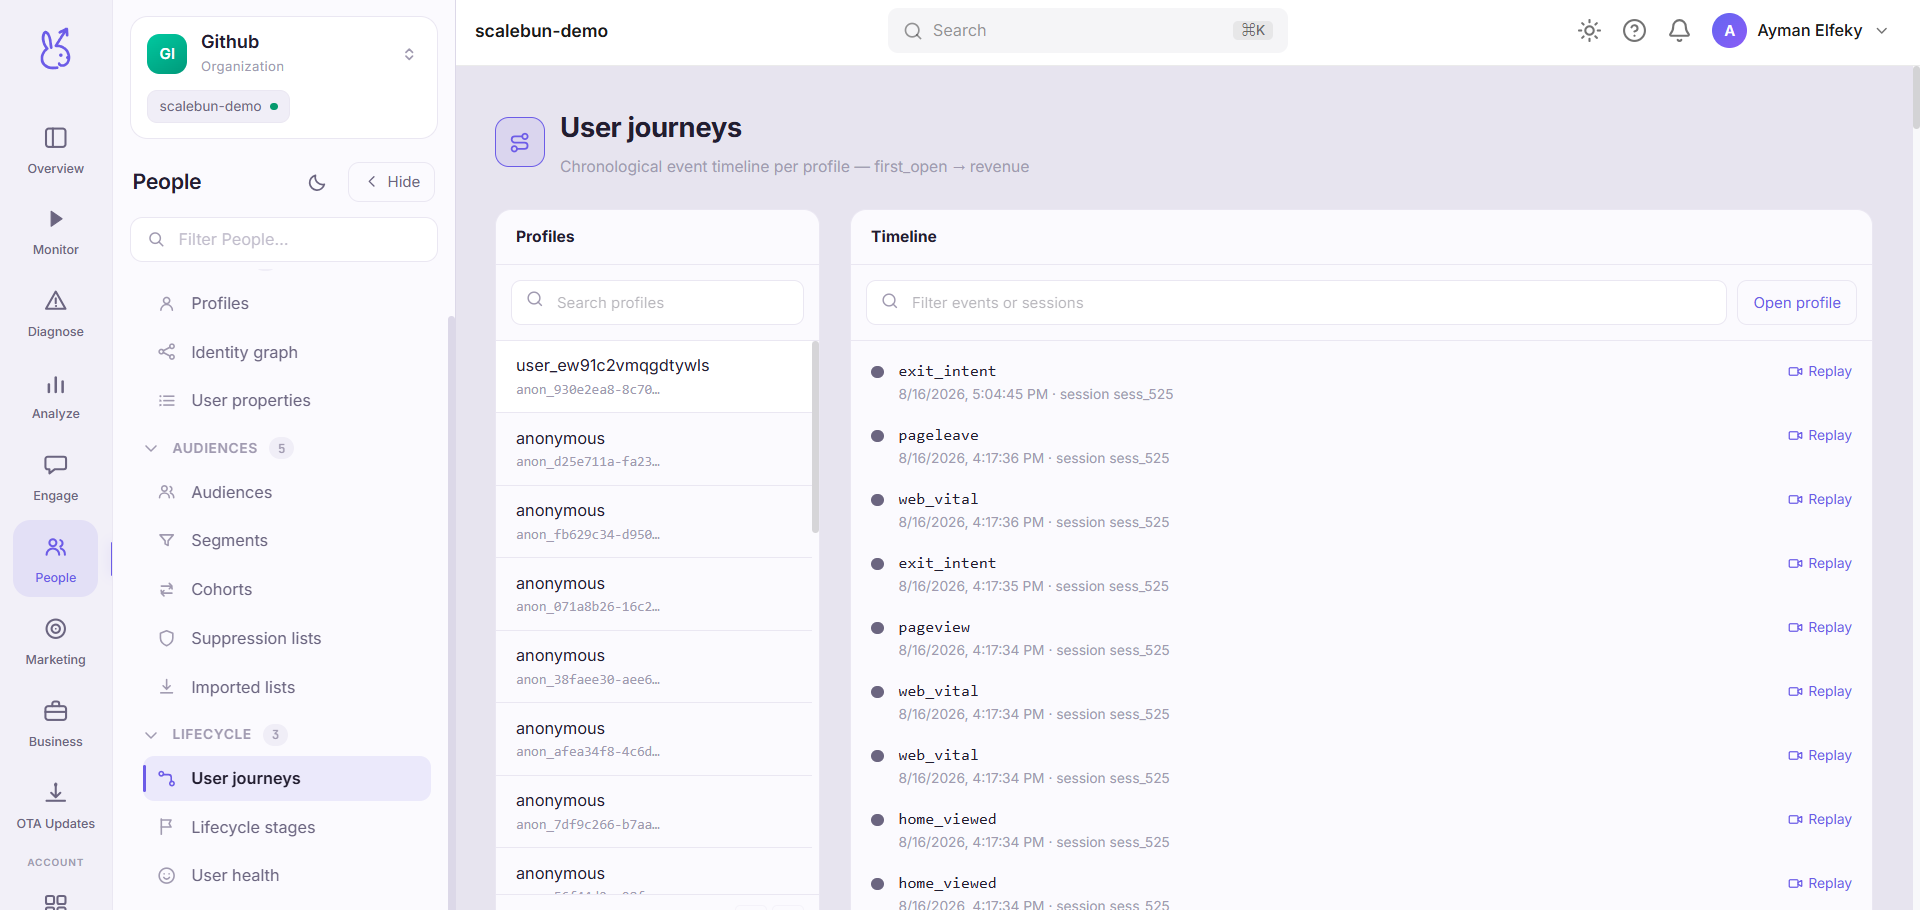Viewport: 1920px width, 910px height.
Task: Click Replay for pageleave event
Action: coord(1820,435)
